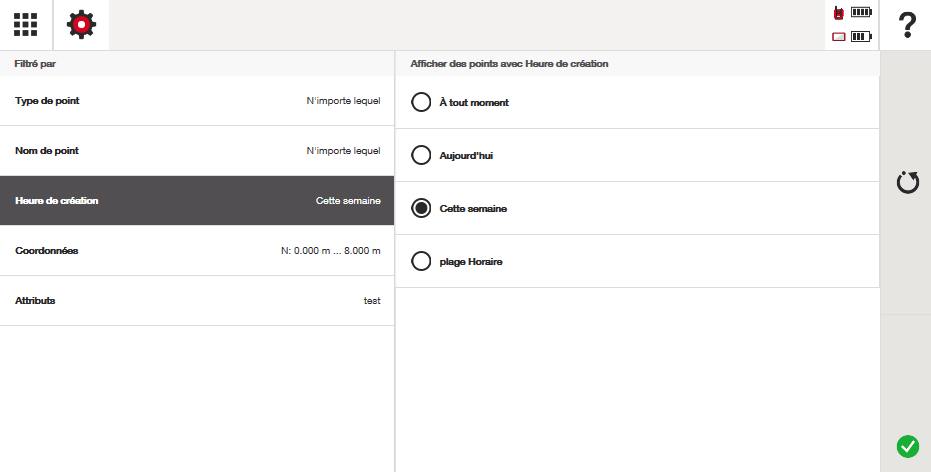This screenshot has width=931, height=472.
Task: Click the red instrument status icon
Action: [x=839, y=13]
